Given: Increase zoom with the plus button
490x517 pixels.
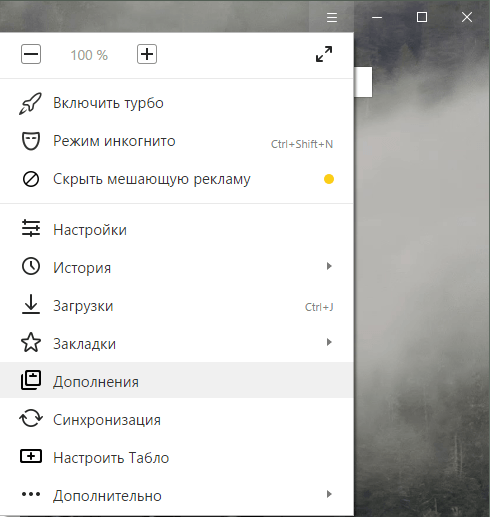Looking at the screenshot, I should pyautogui.click(x=147, y=54).
